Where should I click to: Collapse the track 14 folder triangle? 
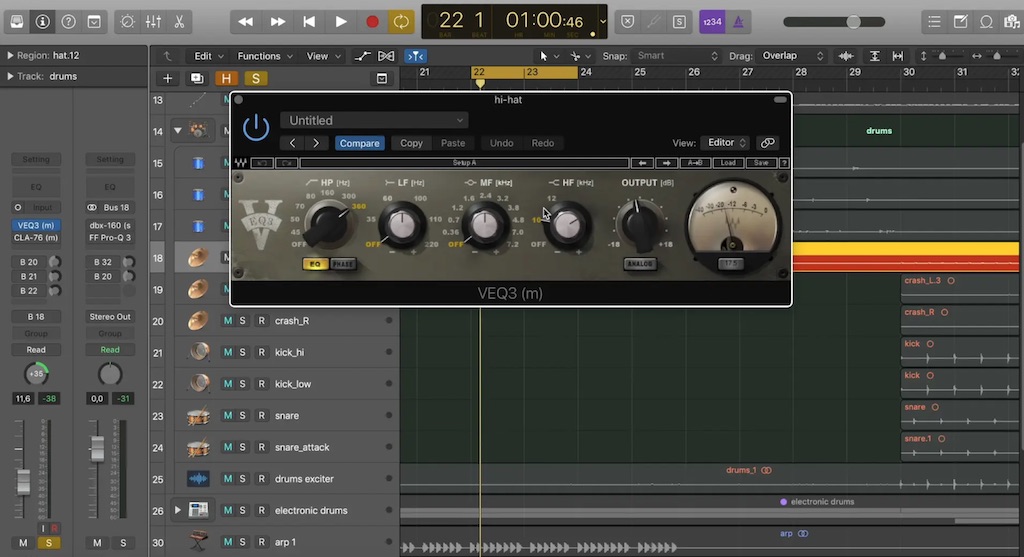(x=178, y=131)
